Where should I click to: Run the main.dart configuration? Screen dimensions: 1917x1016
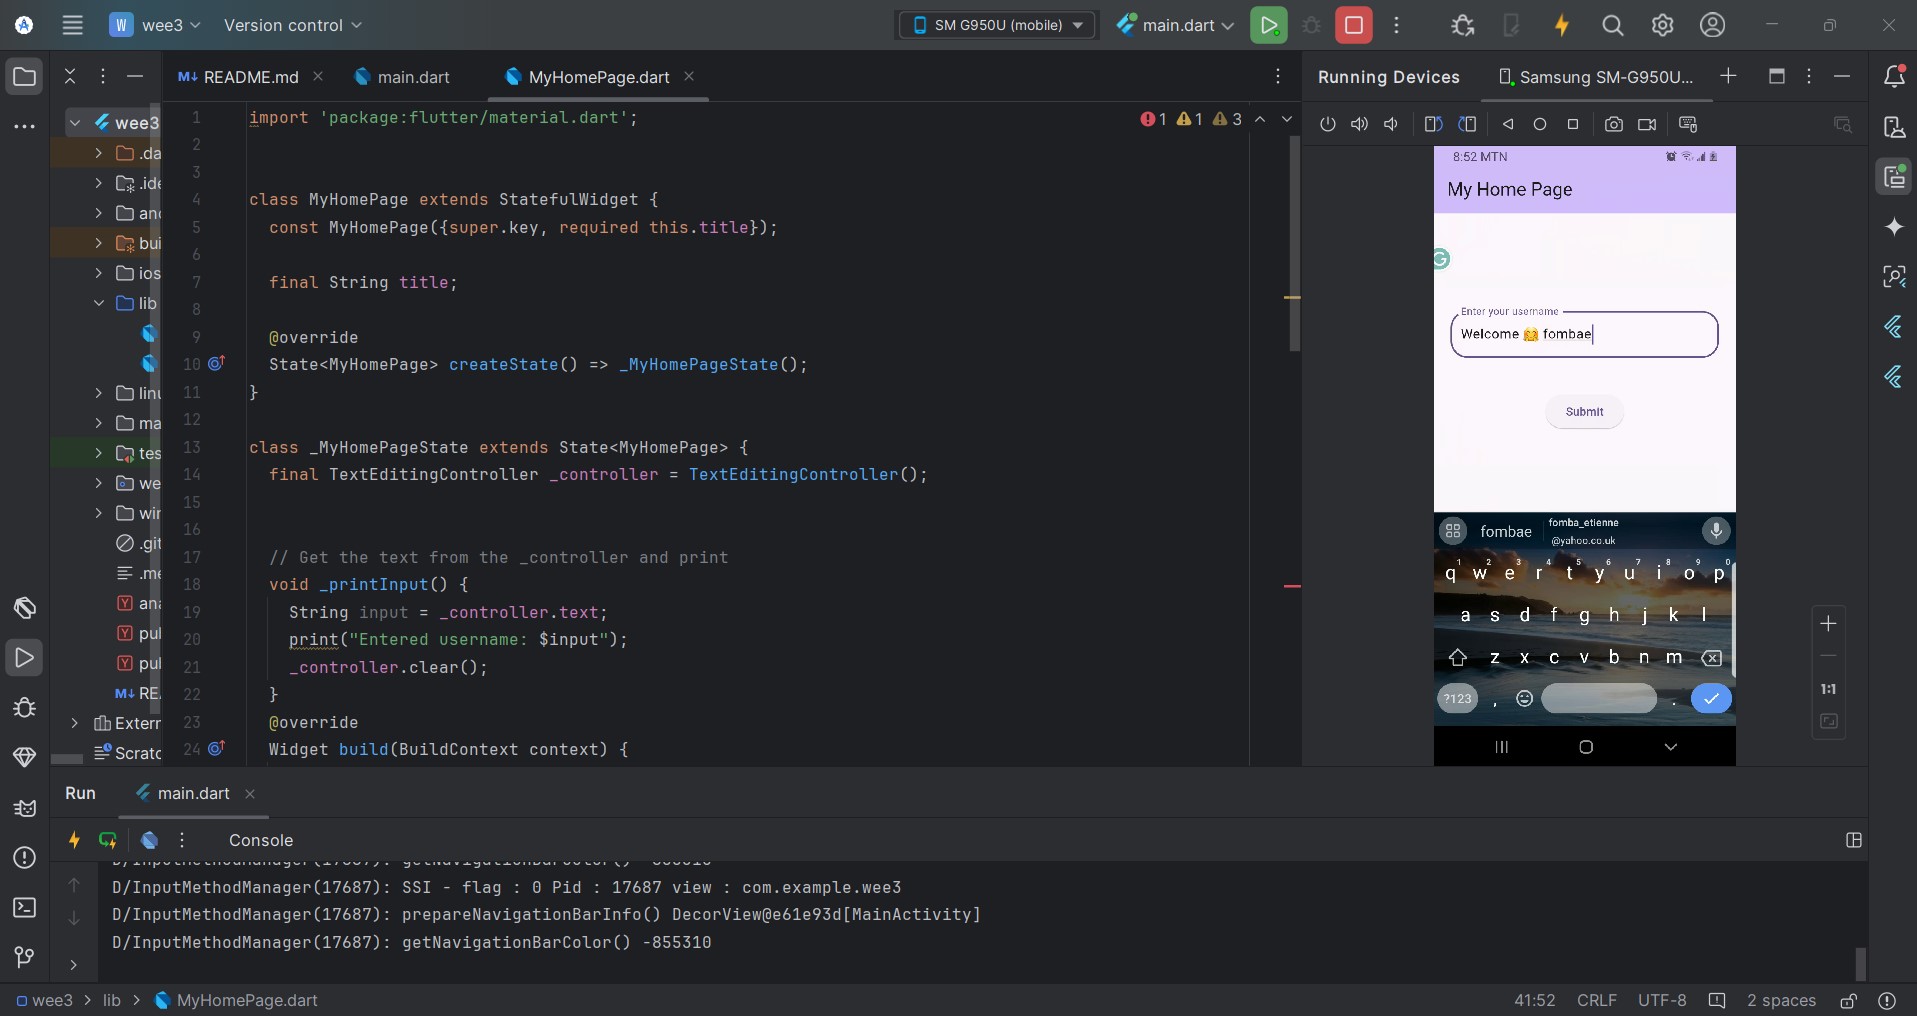tap(1268, 25)
